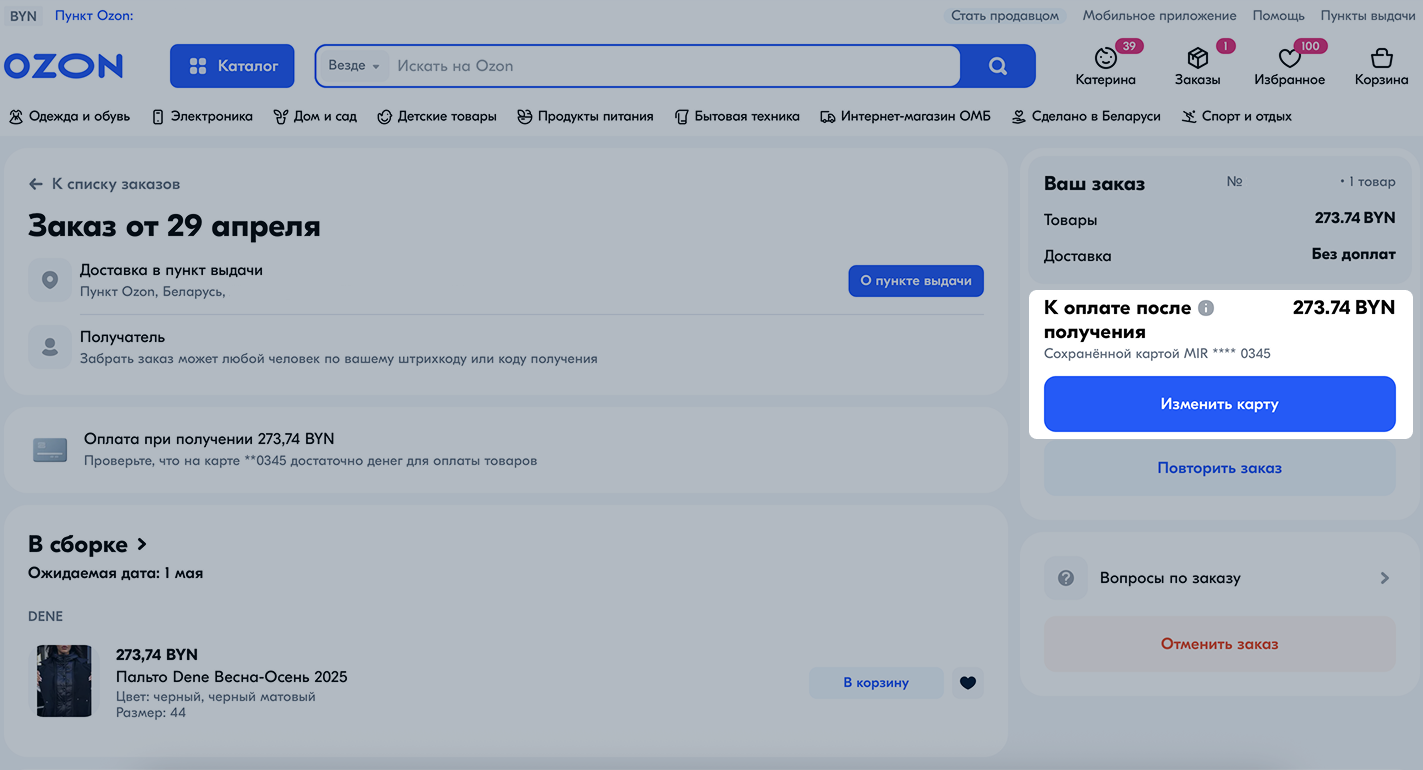Open Стать продавцом link
1423x770 pixels.
[1004, 16]
